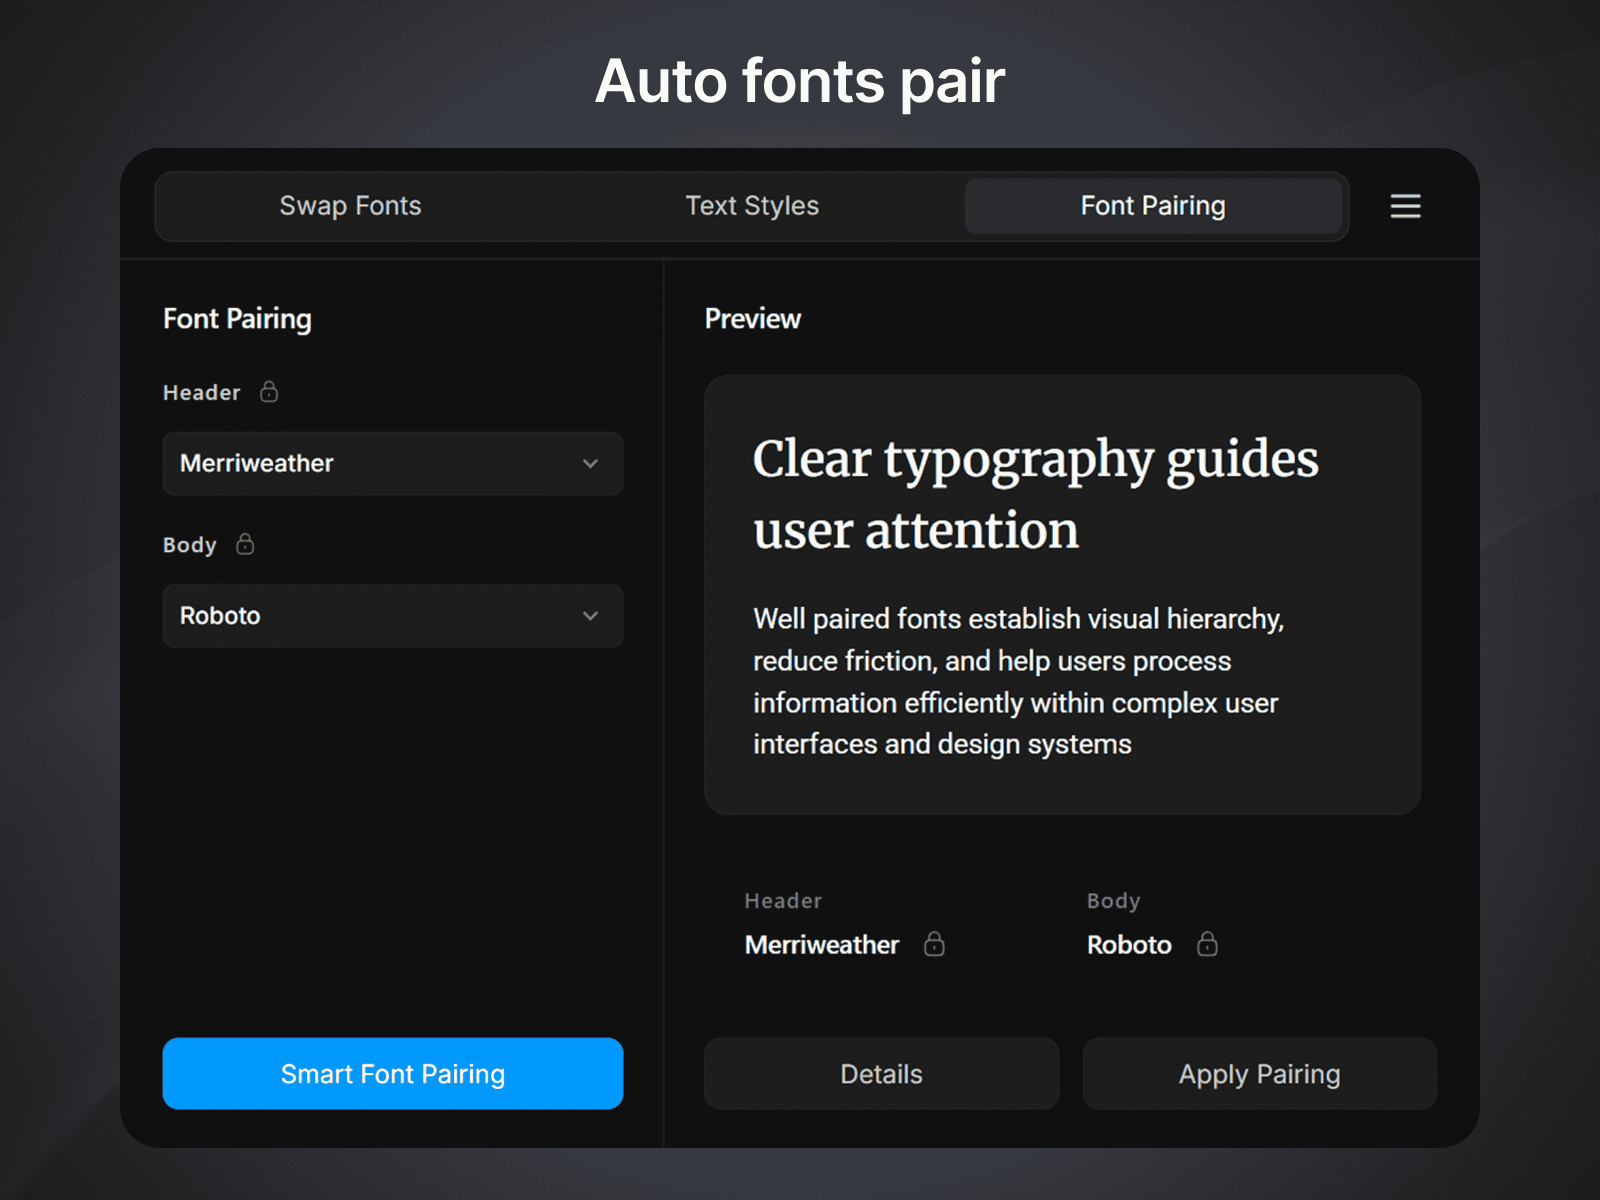1600x1200 pixels.
Task: Select the Font Pairing tab
Action: click(1153, 206)
